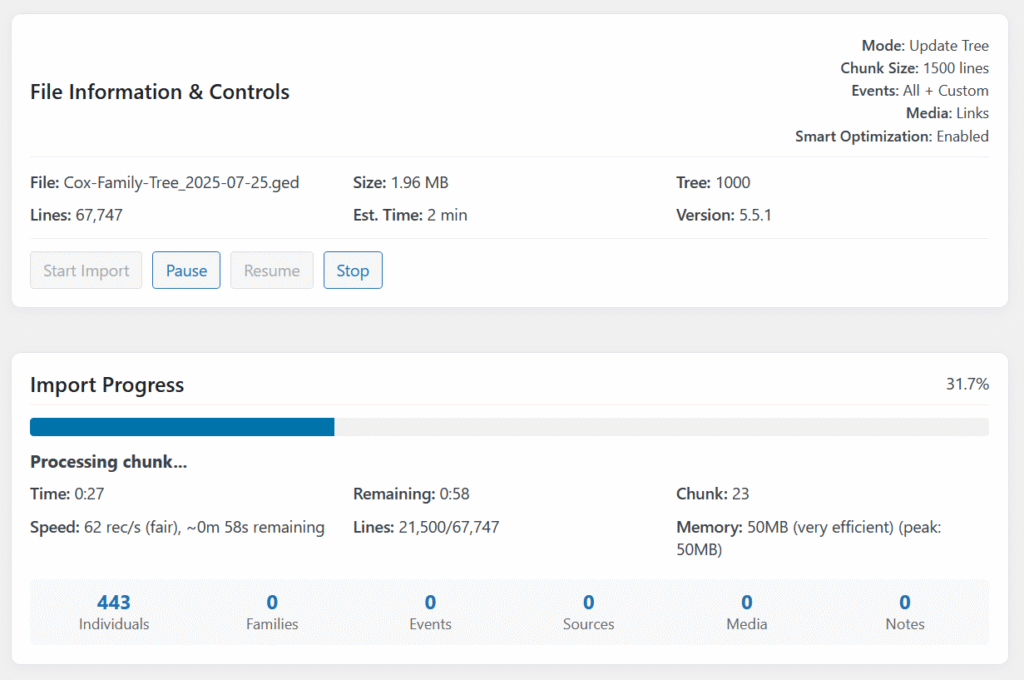Image resolution: width=1024 pixels, height=680 pixels.
Task: Click the grey unfilled part of progress bar
Action: click(x=660, y=427)
